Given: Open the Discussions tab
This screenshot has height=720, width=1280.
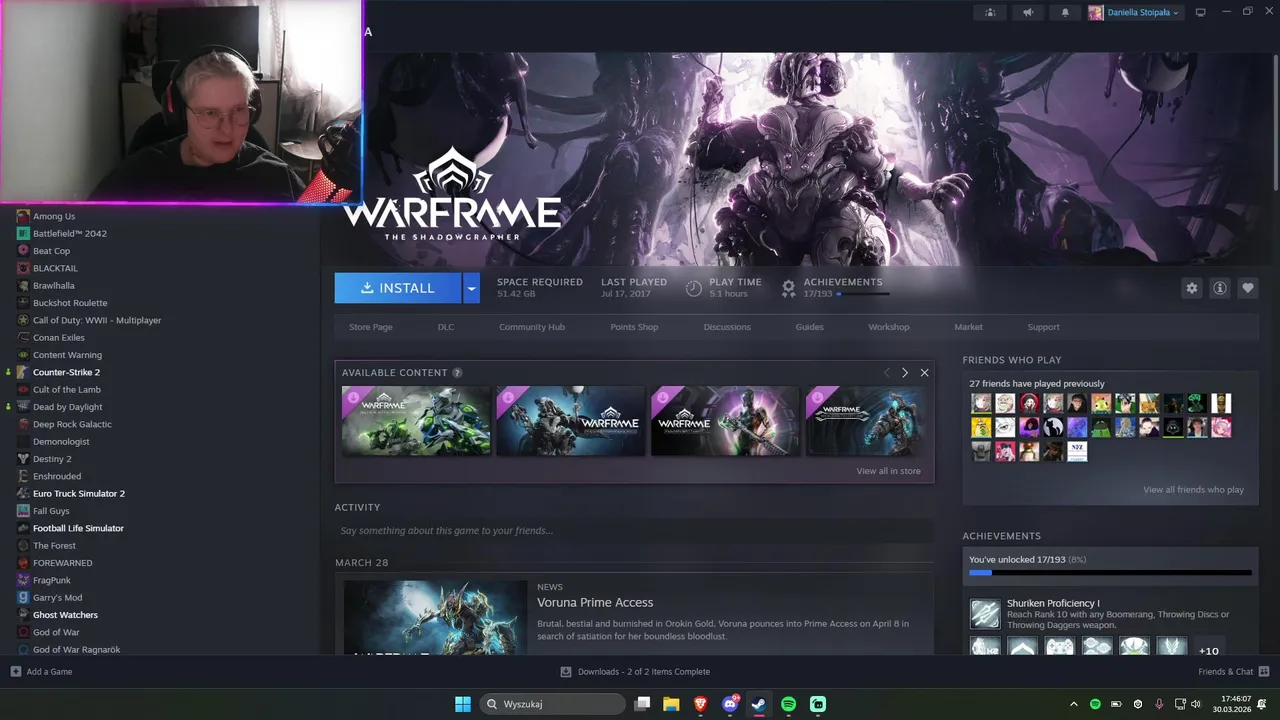Looking at the screenshot, I should [727, 327].
